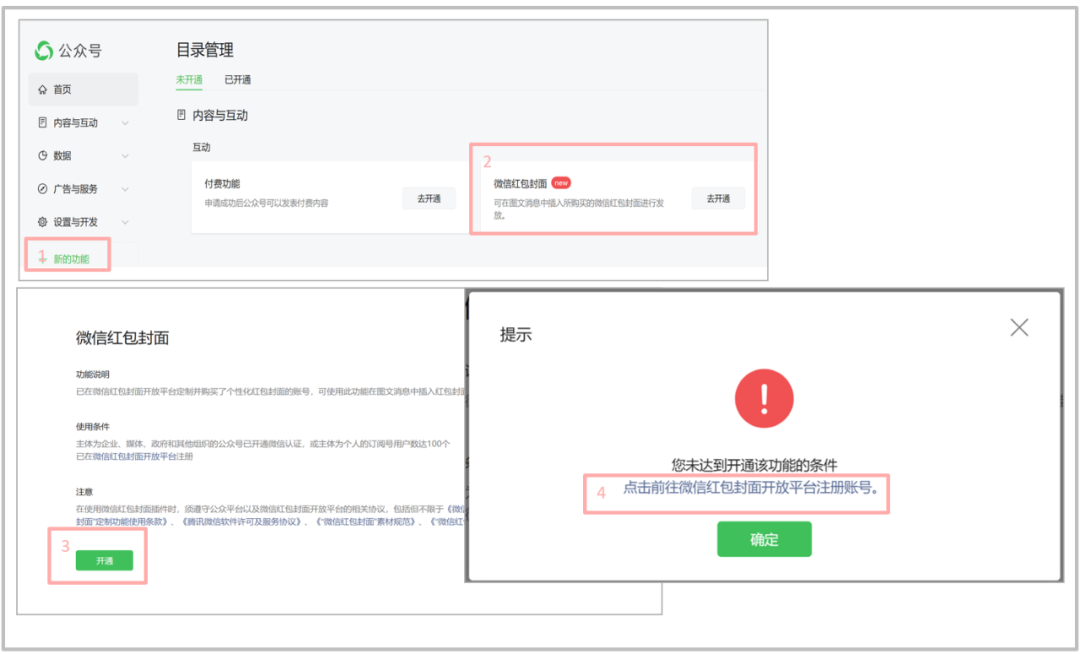Switch to the 已开通 tab

238,80
